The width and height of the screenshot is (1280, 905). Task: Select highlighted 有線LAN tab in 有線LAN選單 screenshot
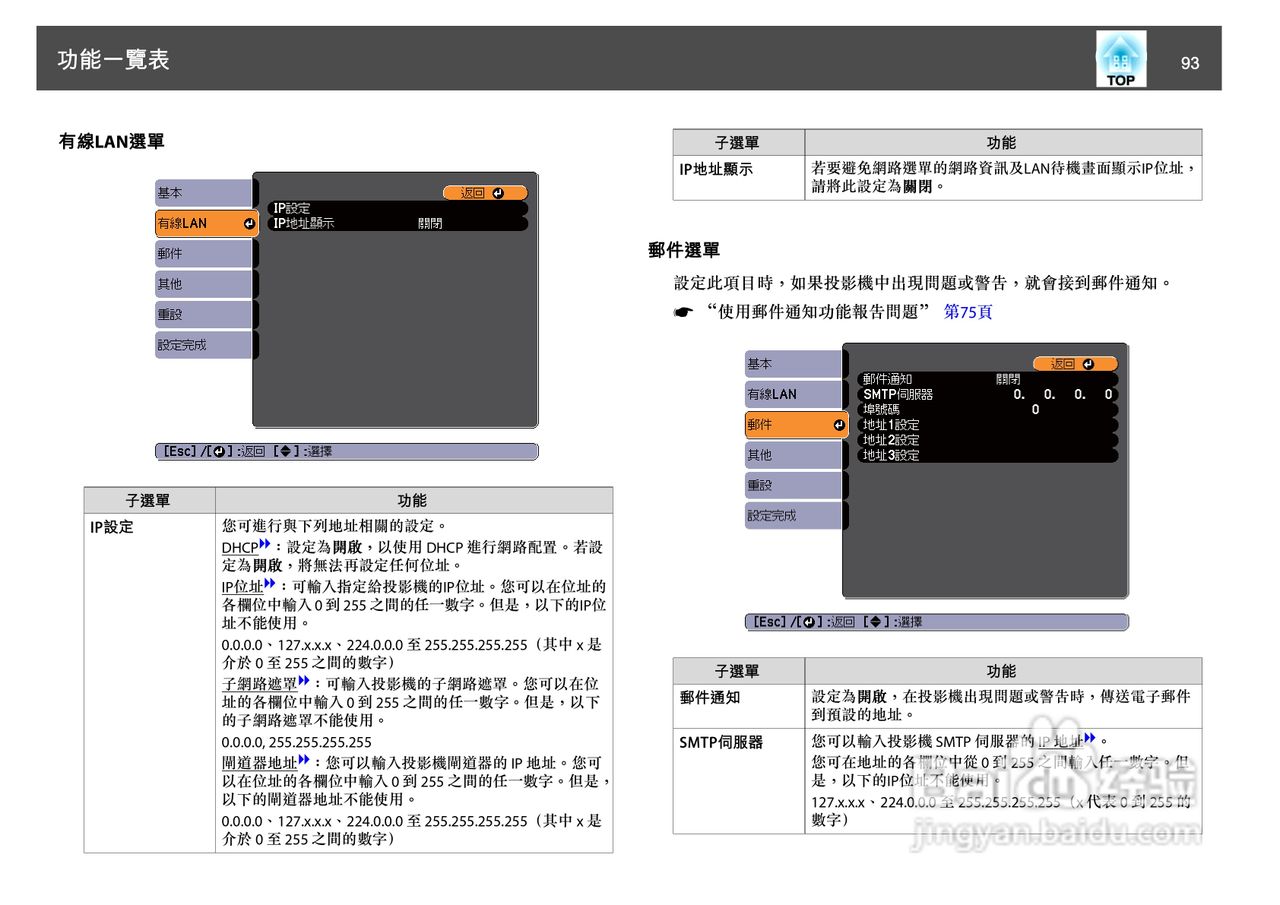206,223
